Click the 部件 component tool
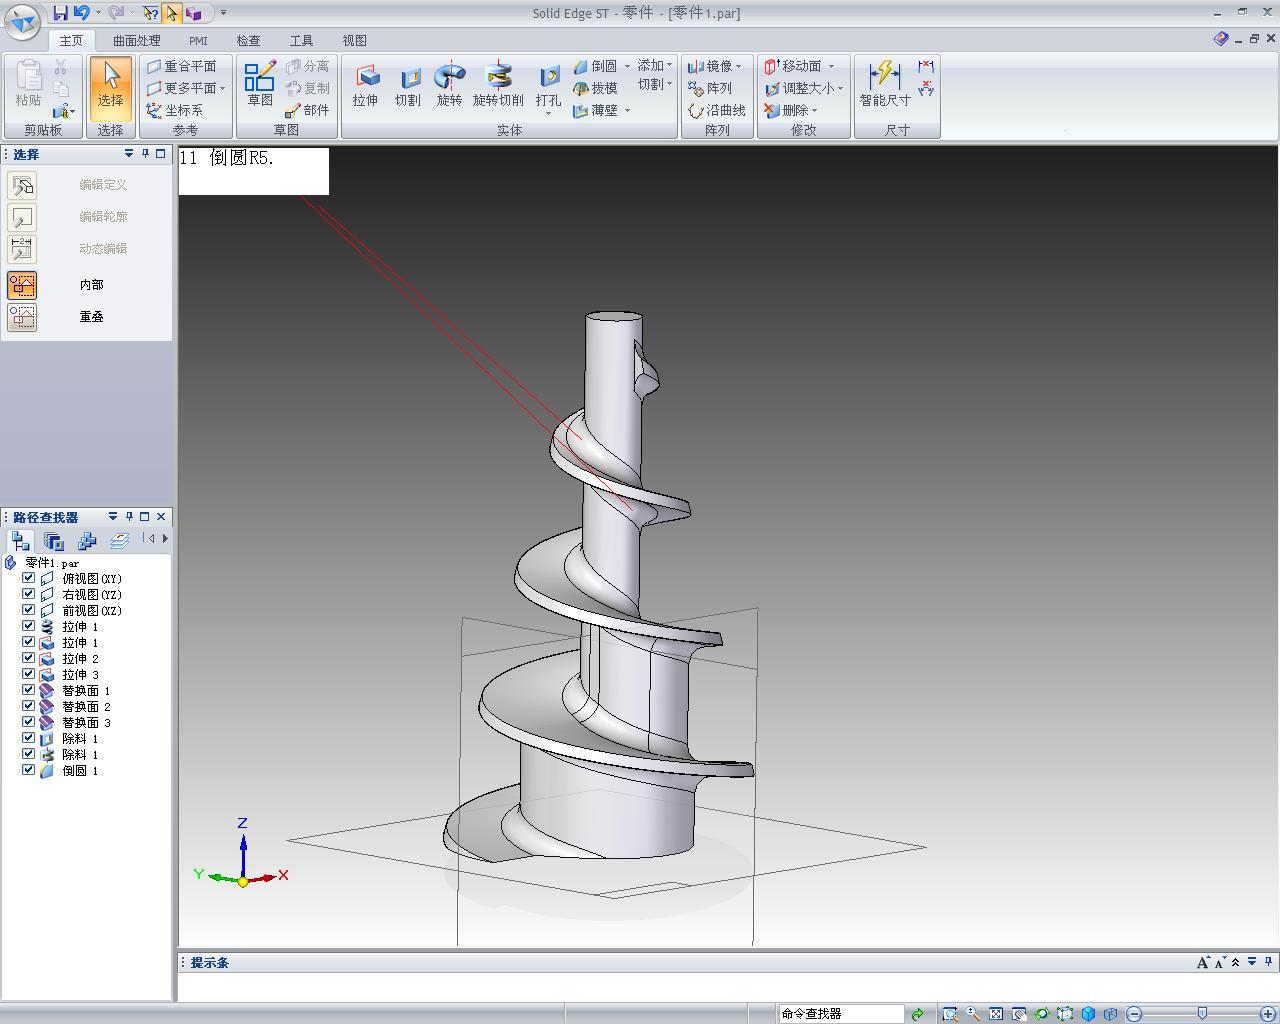 click(307, 110)
